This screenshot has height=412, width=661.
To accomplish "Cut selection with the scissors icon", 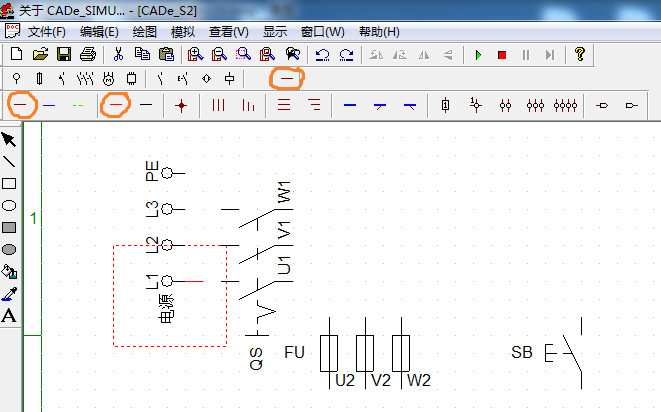I will coord(118,54).
